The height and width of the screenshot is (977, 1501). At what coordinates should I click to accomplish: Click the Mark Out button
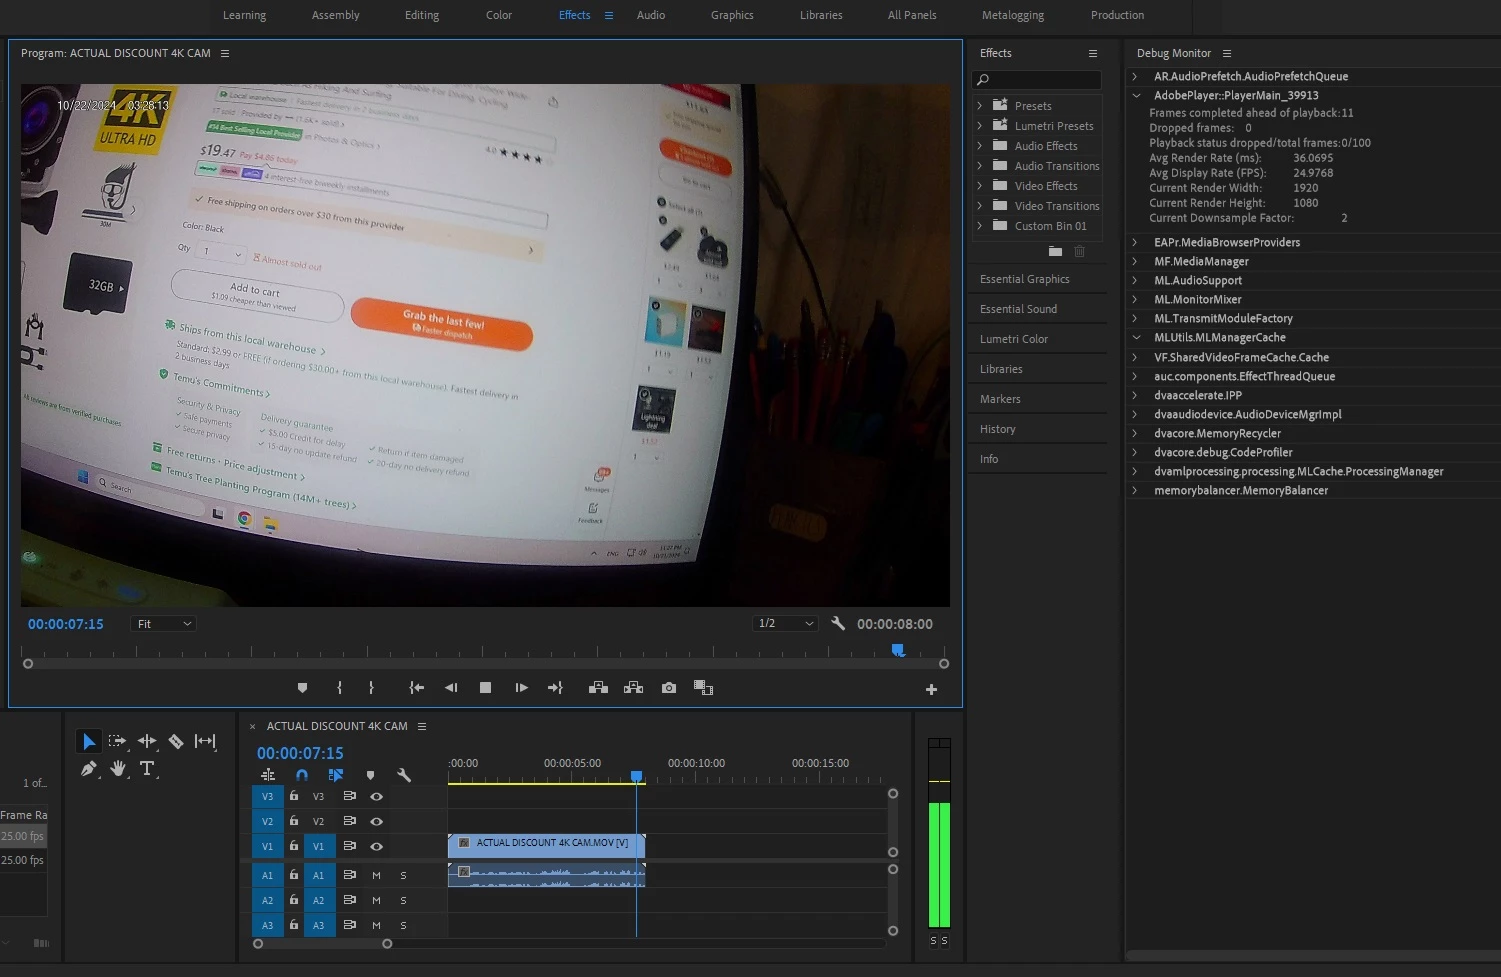click(371, 688)
